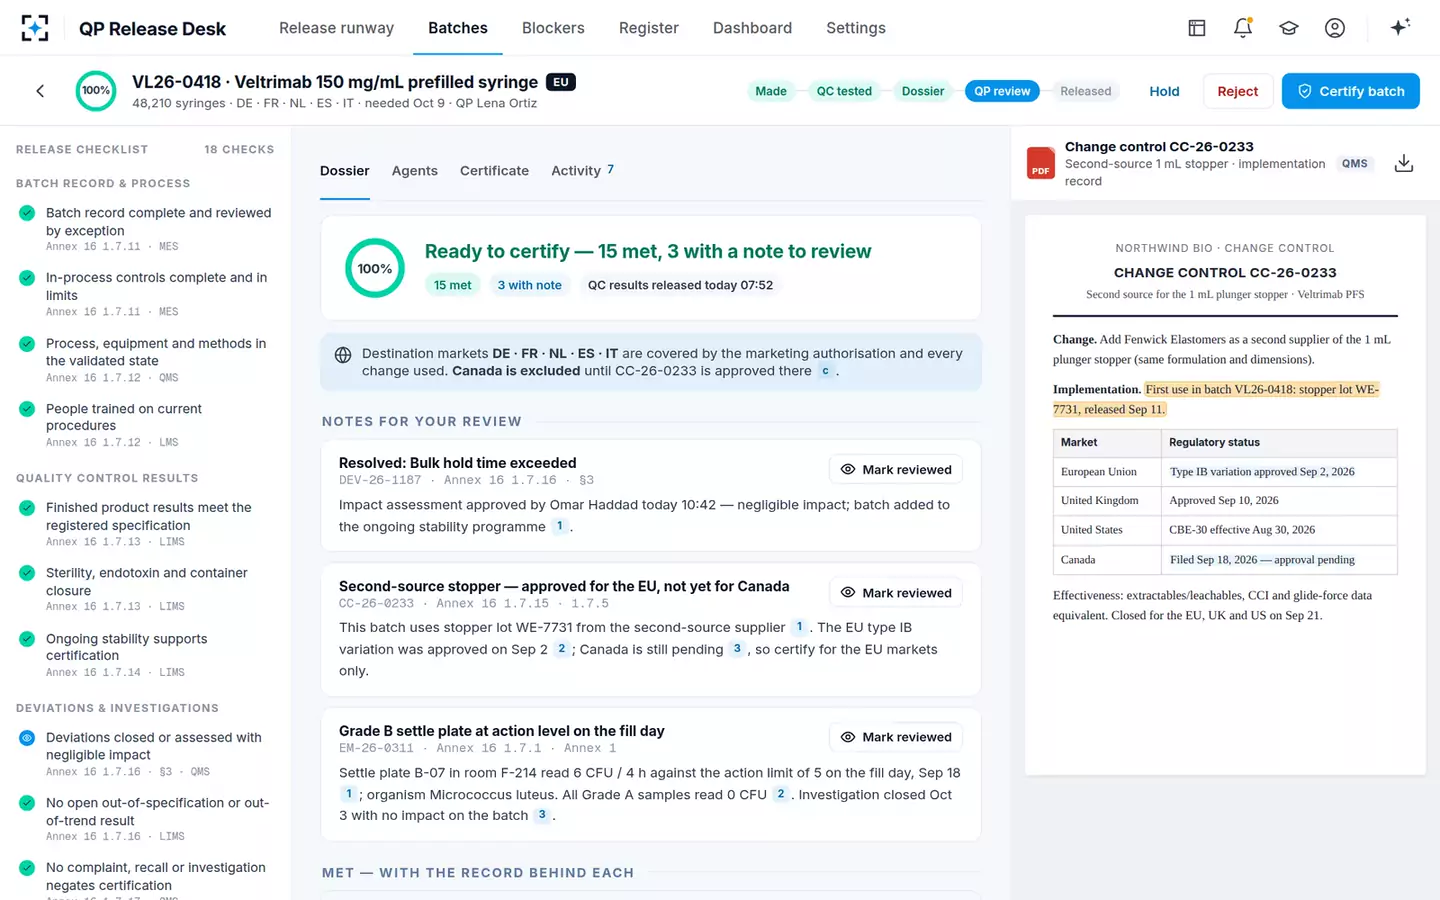Image resolution: width=1440 pixels, height=900 pixels.
Task: Open the graduation cap learning icon
Action: (x=1289, y=28)
